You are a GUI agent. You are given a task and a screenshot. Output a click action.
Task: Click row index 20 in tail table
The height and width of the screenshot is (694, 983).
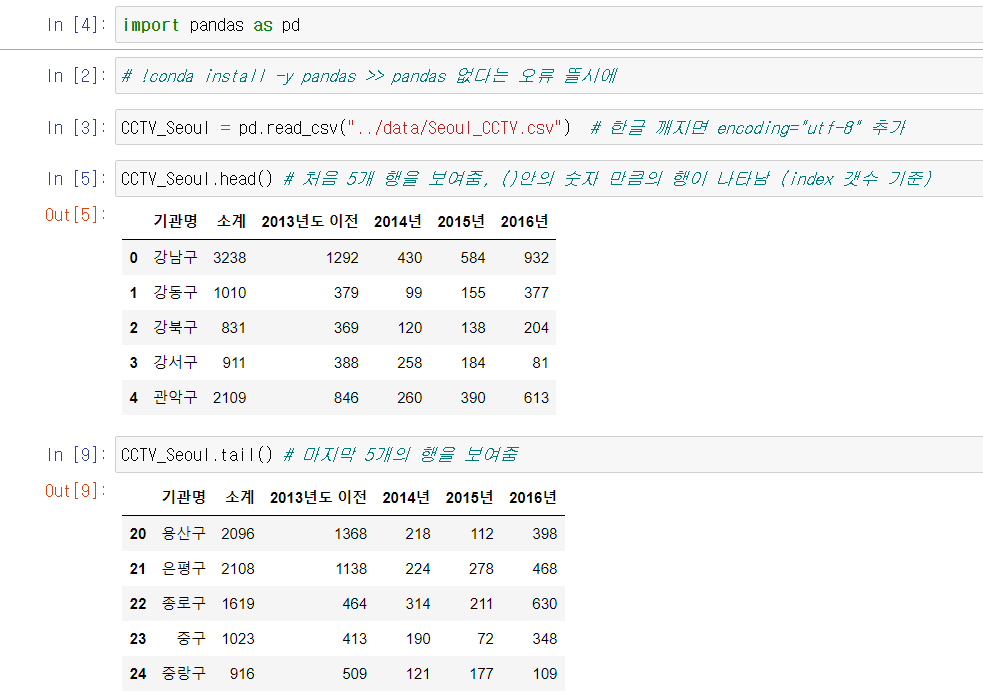138,534
